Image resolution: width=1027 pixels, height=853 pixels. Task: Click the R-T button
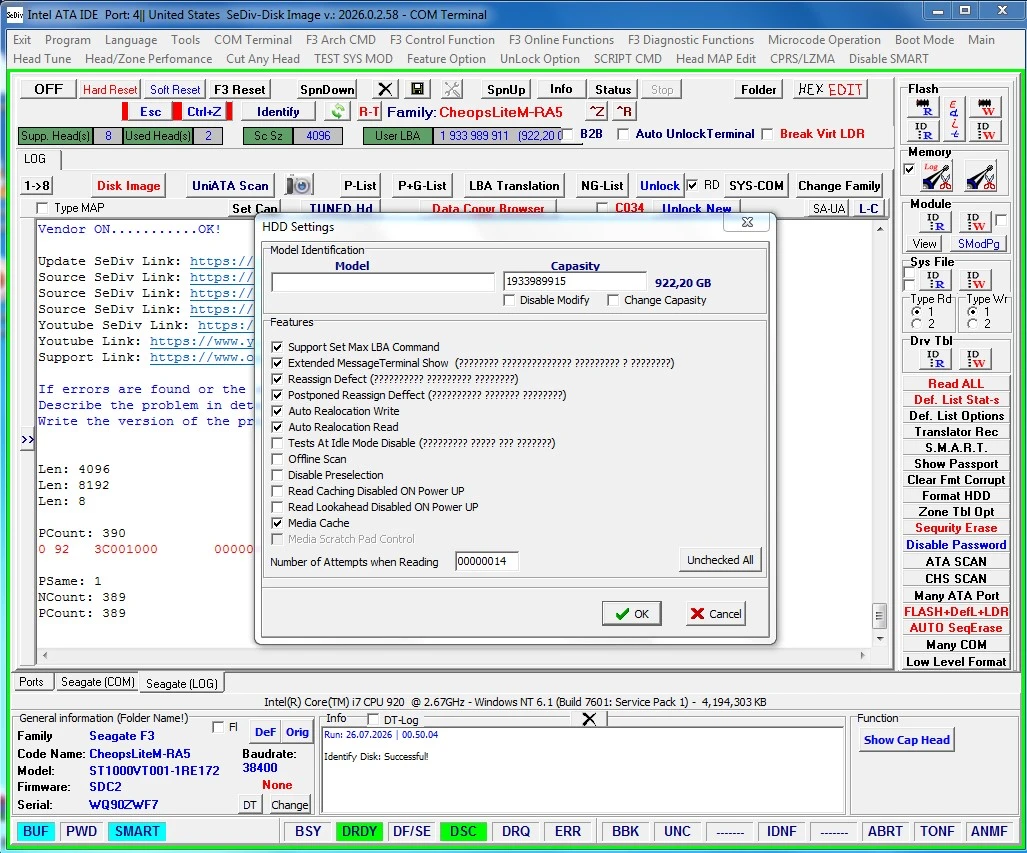pyautogui.click(x=369, y=111)
